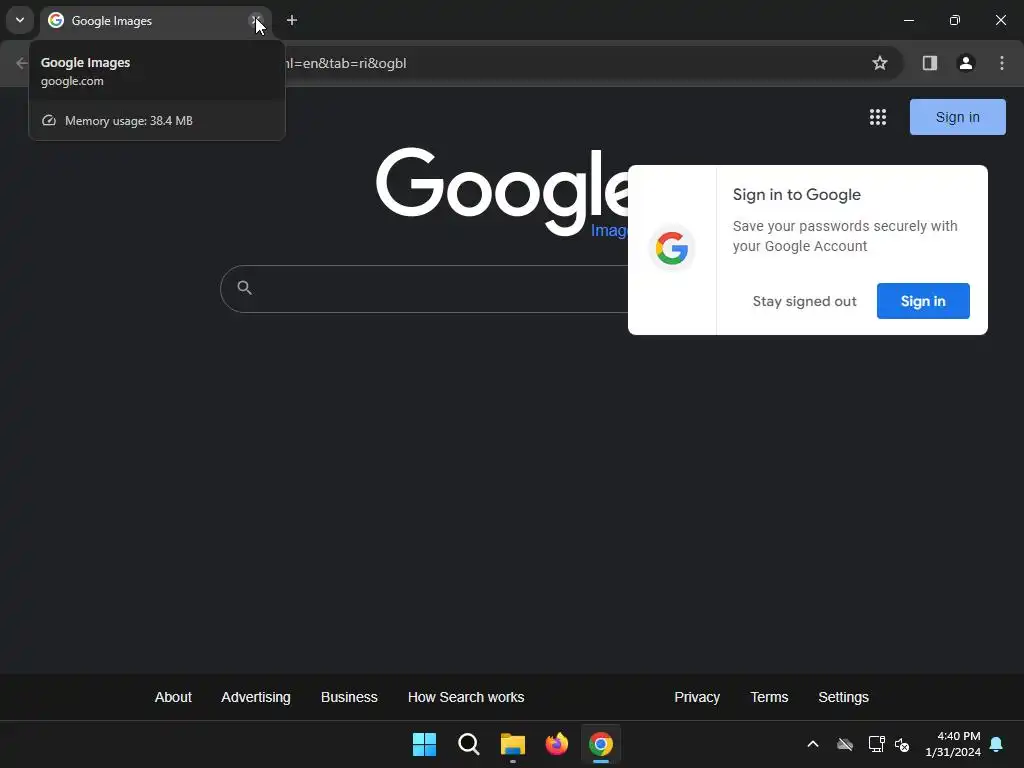Open network status tray icon
Image resolution: width=1024 pixels, height=768 pixels.
[x=876, y=744]
